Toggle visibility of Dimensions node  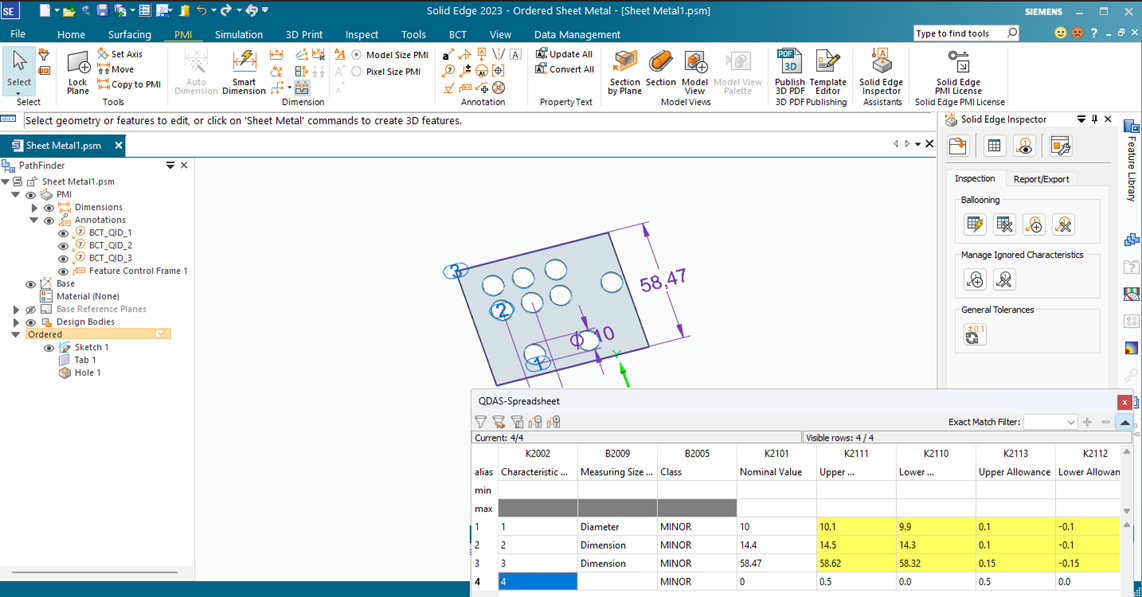click(49, 207)
